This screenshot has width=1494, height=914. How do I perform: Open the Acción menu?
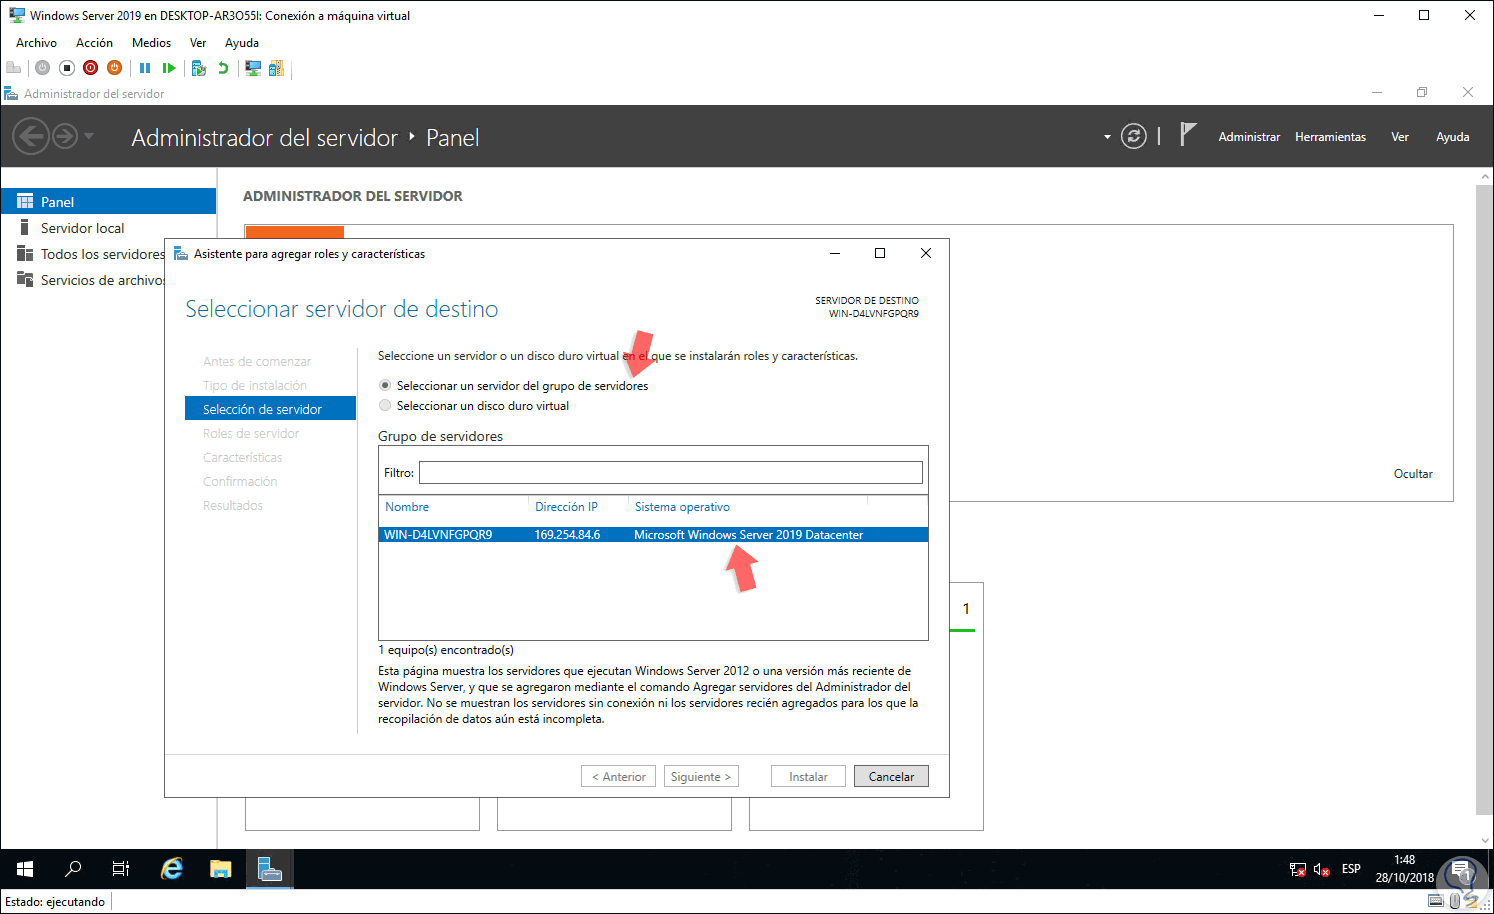pyautogui.click(x=94, y=43)
